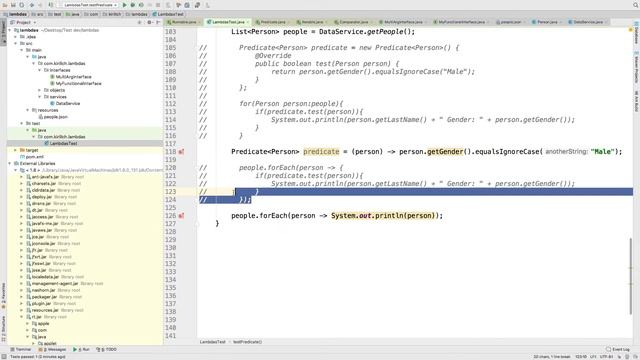The image size is (640, 360).
Task: Run the current test configuration
Action: coord(124,5)
